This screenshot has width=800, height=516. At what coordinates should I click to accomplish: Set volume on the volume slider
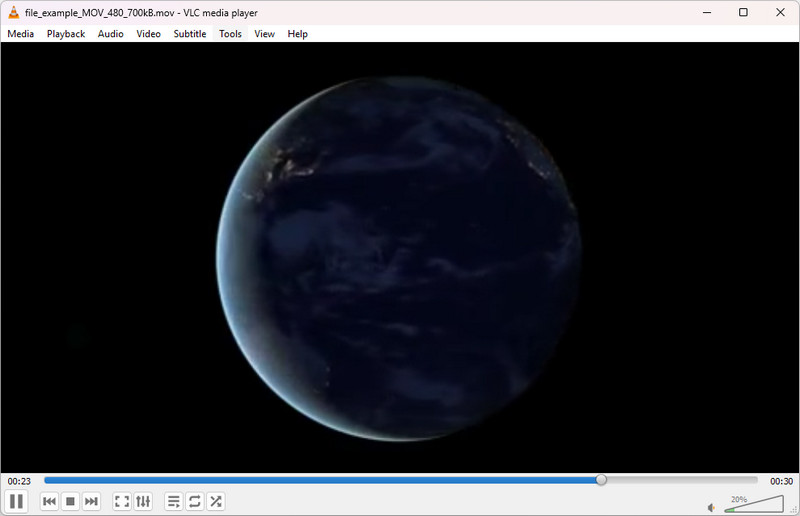pyautogui.click(x=754, y=504)
